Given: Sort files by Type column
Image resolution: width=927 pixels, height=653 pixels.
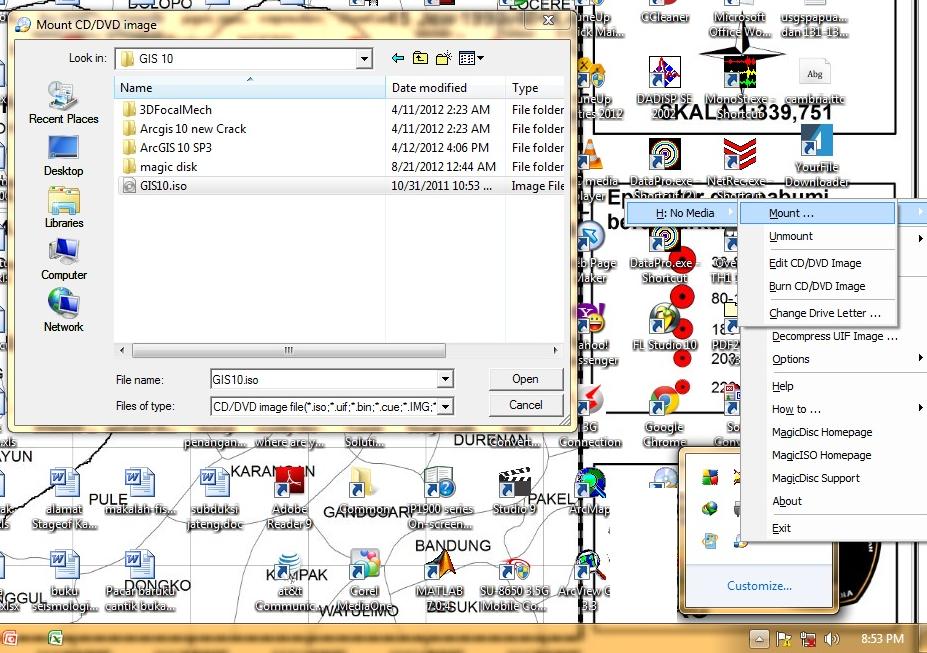Looking at the screenshot, I should (x=535, y=88).
